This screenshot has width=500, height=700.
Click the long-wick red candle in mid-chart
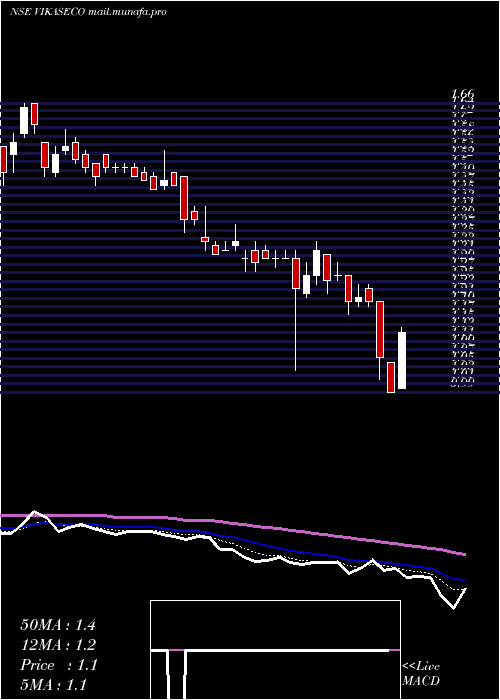(296, 310)
